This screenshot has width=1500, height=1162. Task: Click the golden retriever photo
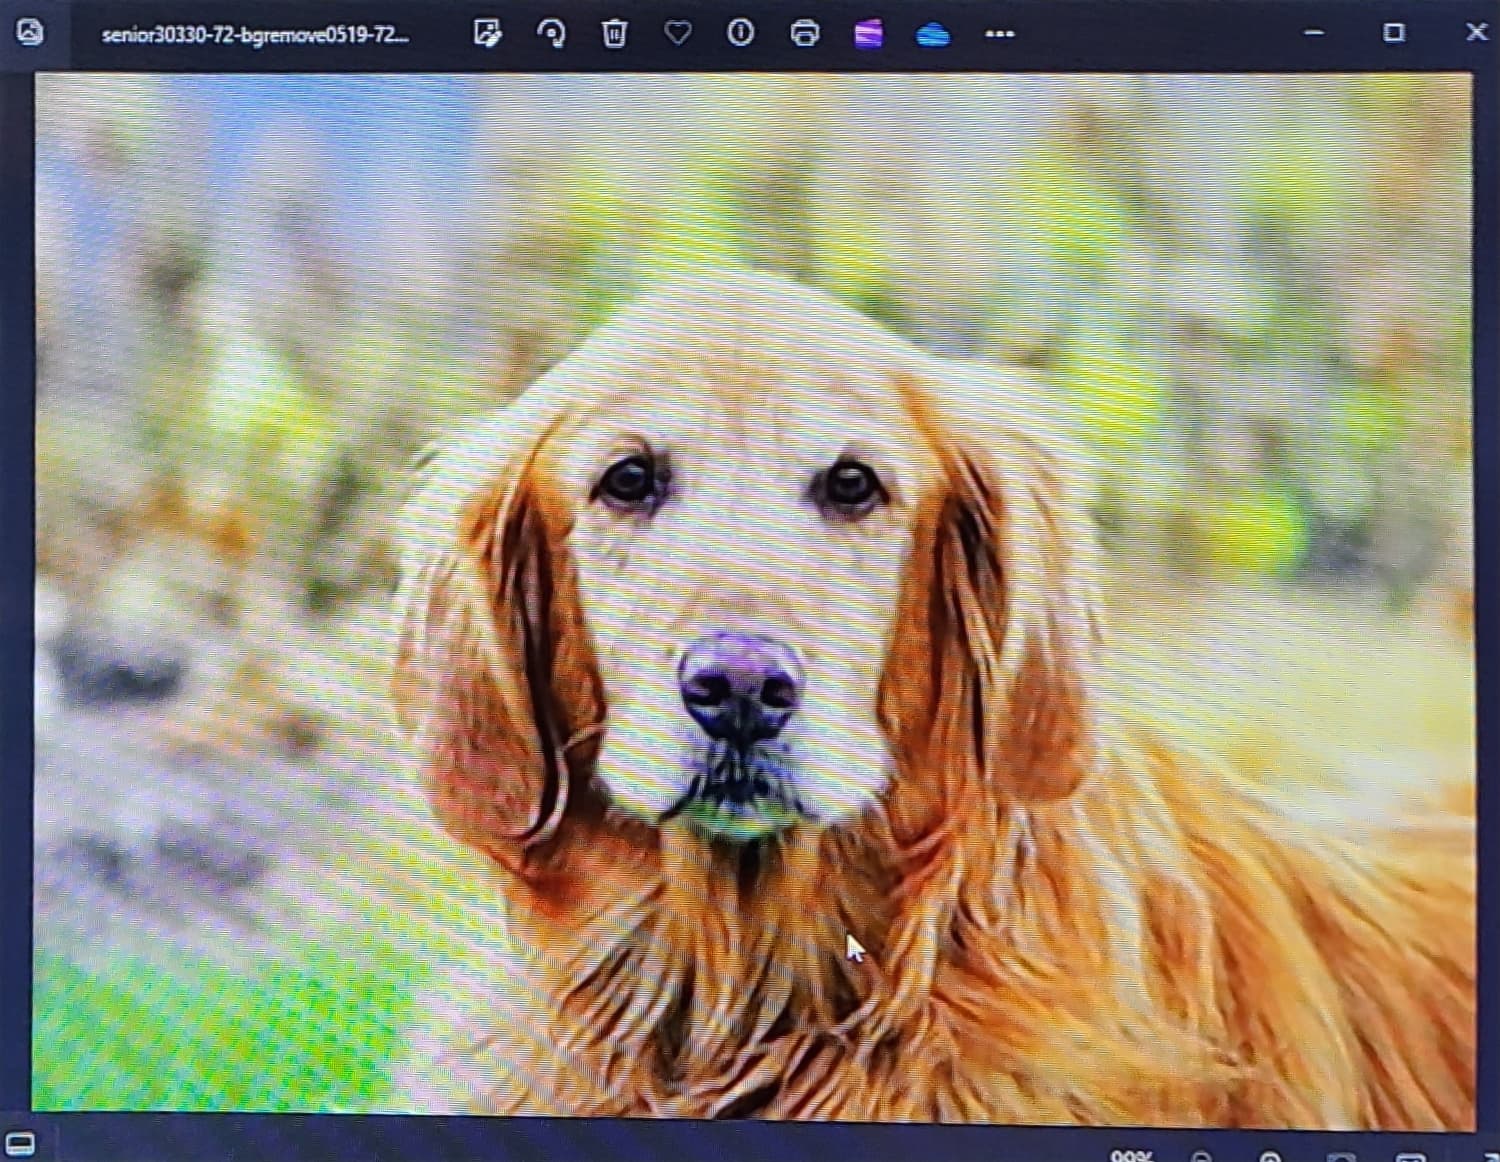[x=754, y=593]
